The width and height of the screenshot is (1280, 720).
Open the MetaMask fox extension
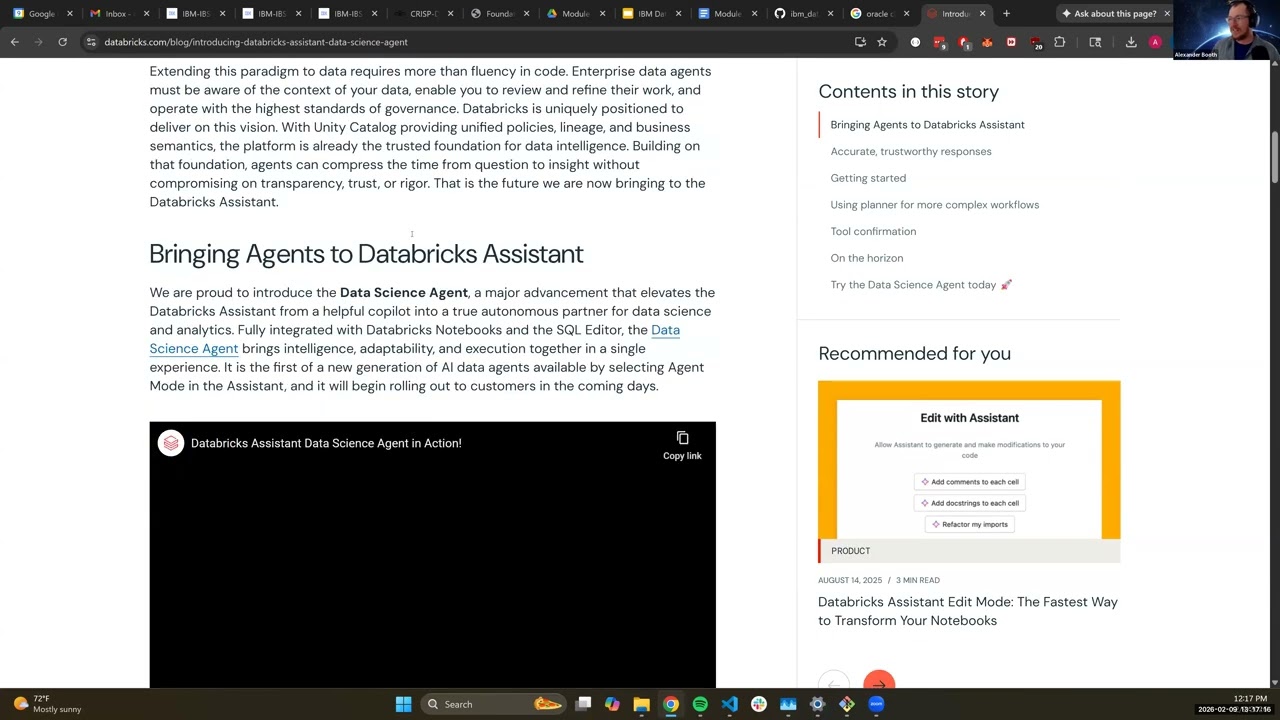coord(987,42)
